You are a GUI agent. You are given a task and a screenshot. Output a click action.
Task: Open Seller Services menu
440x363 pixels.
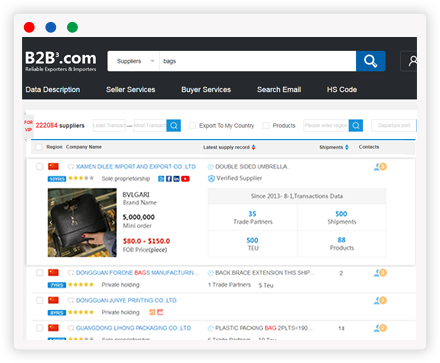tap(131, 89)
